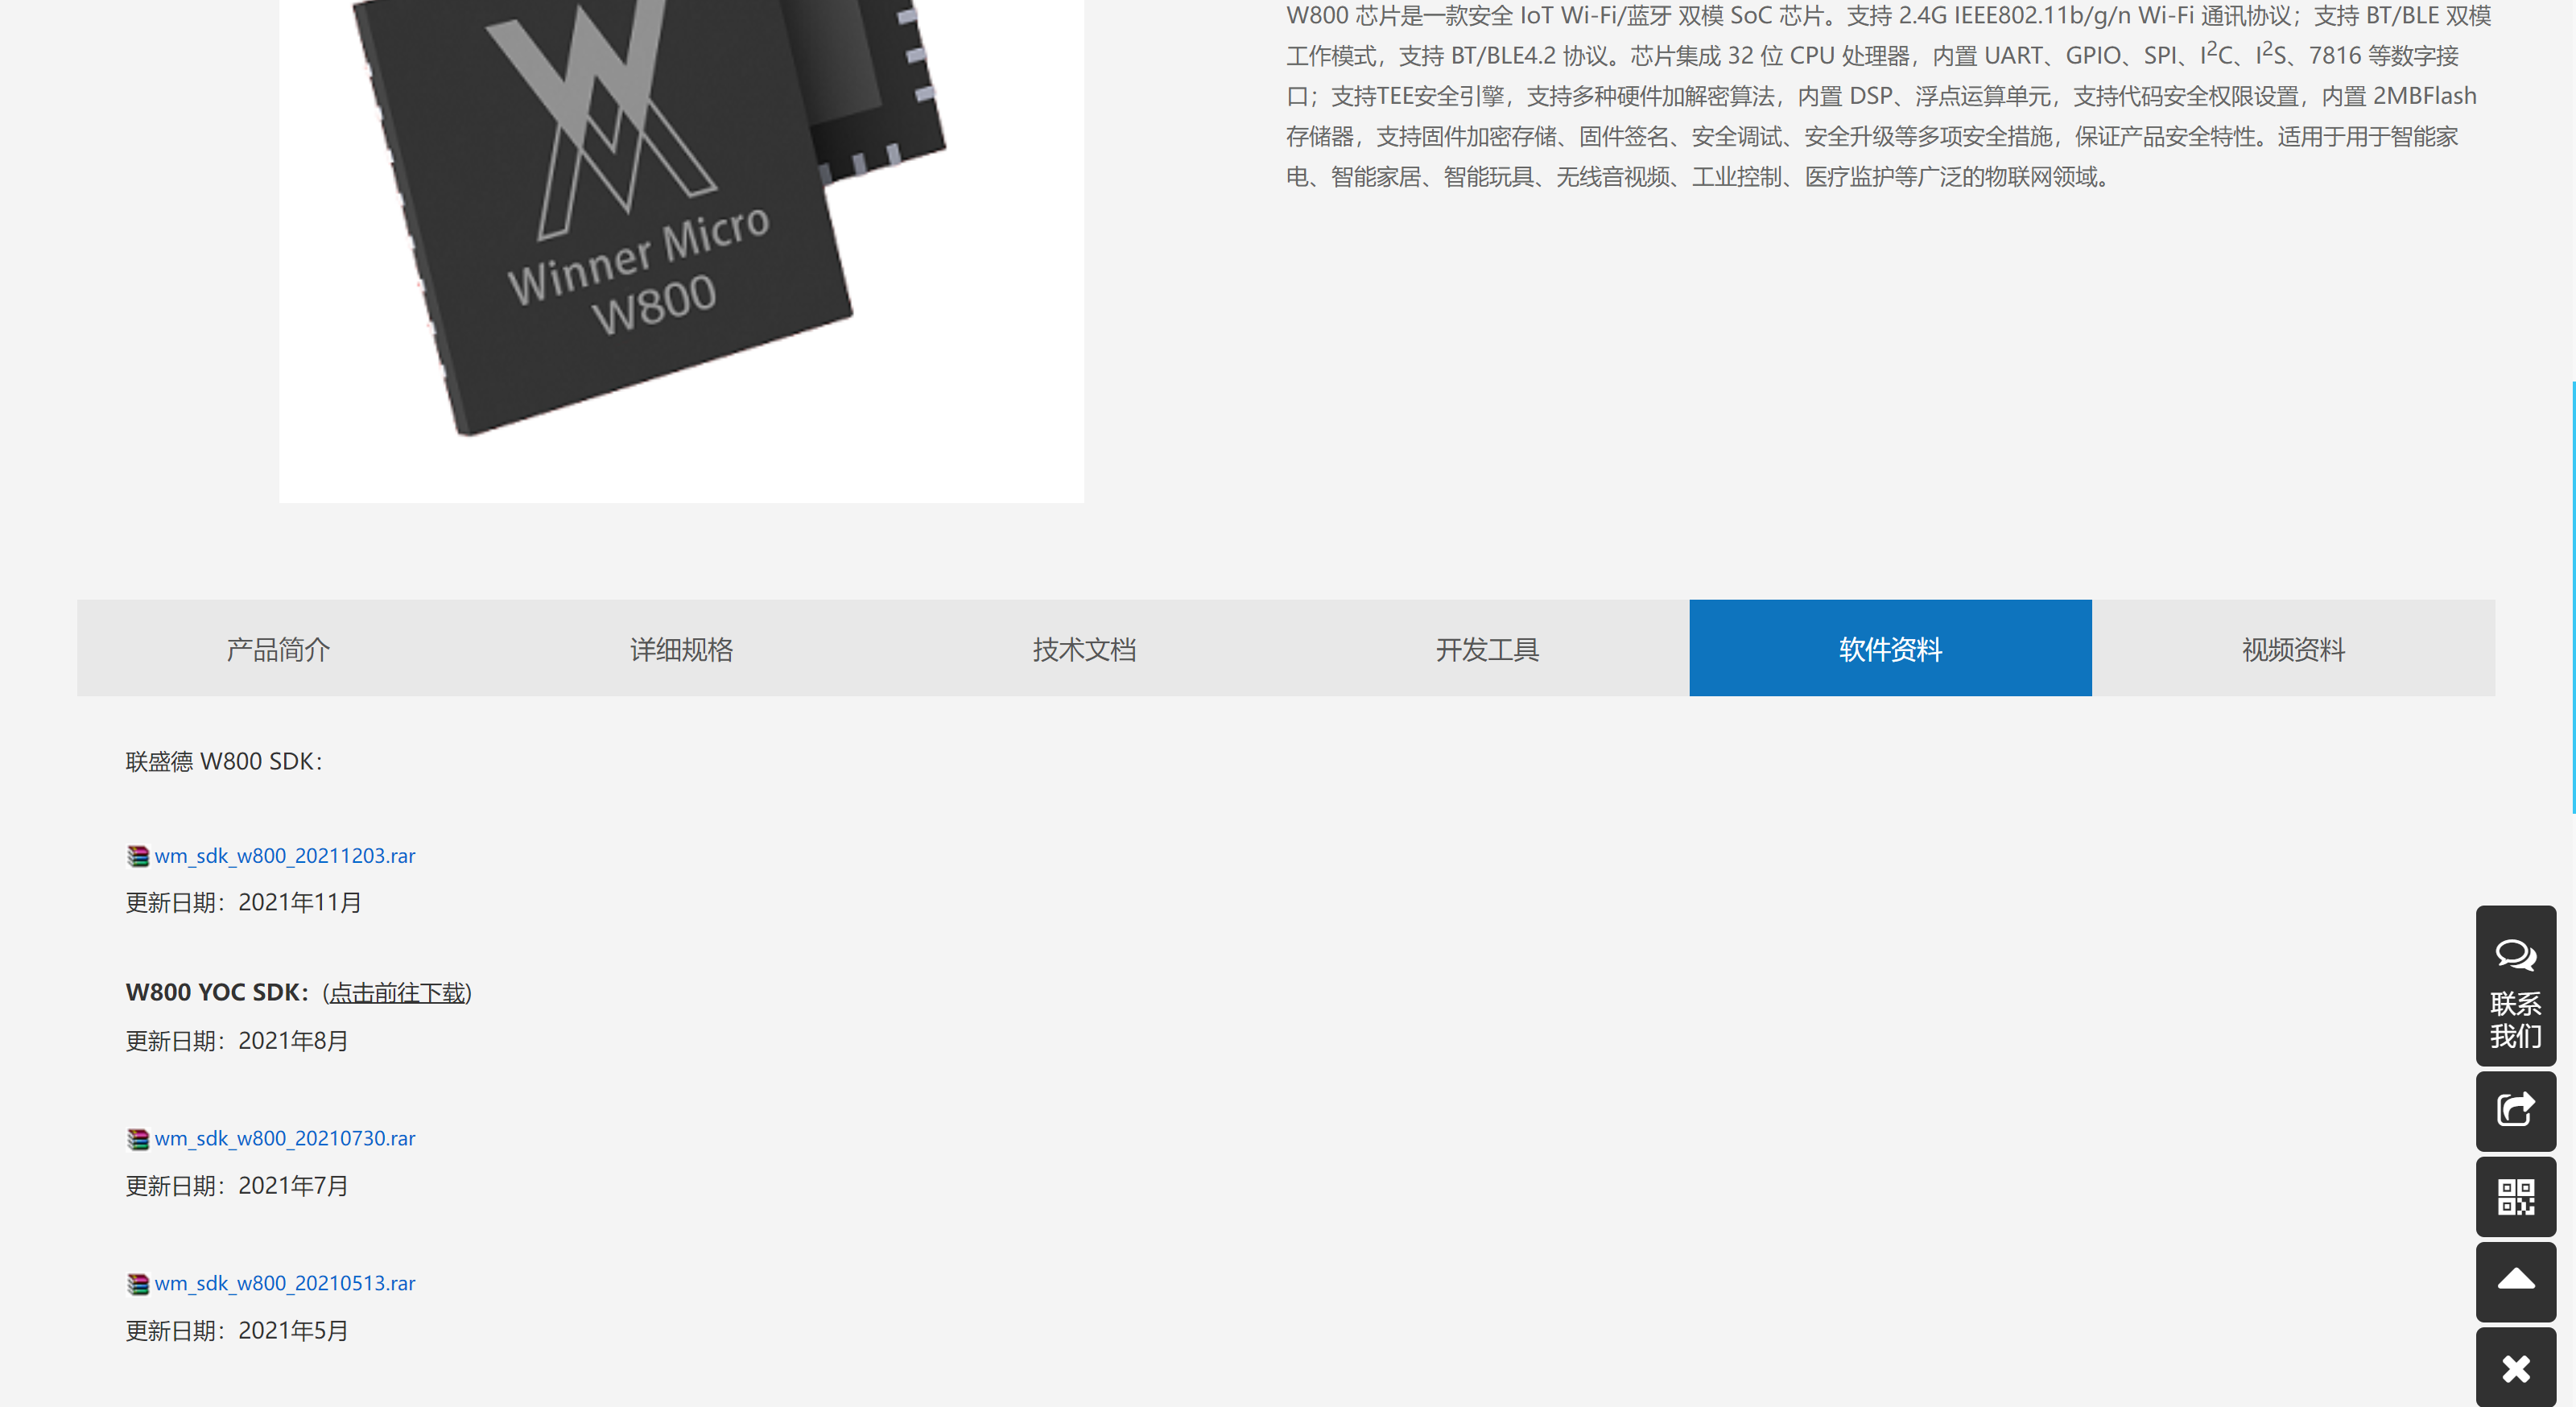Open the QR code icon in the sidebar

pos(2516,1196)
